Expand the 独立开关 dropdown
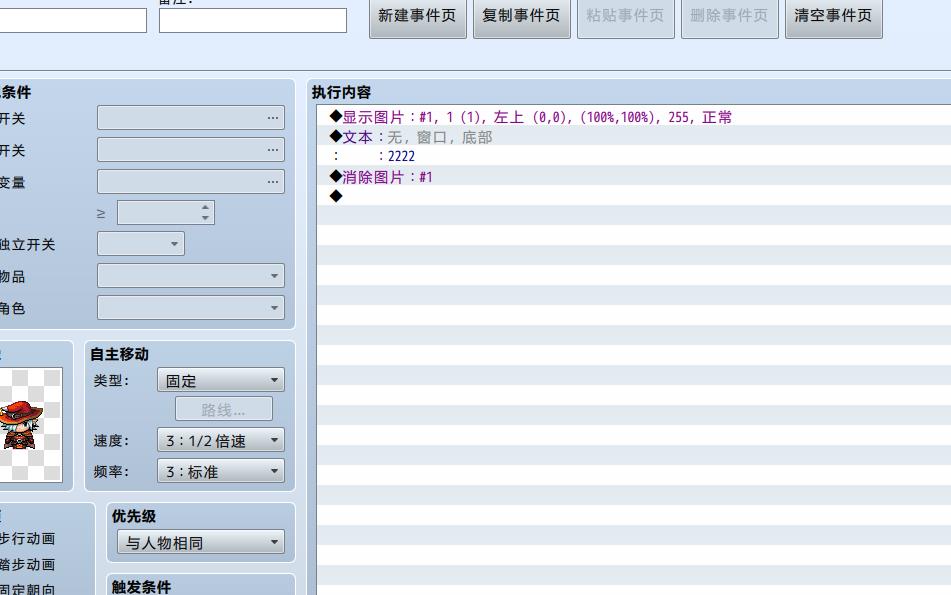This screenshot has height=595, width=951. 141,244
